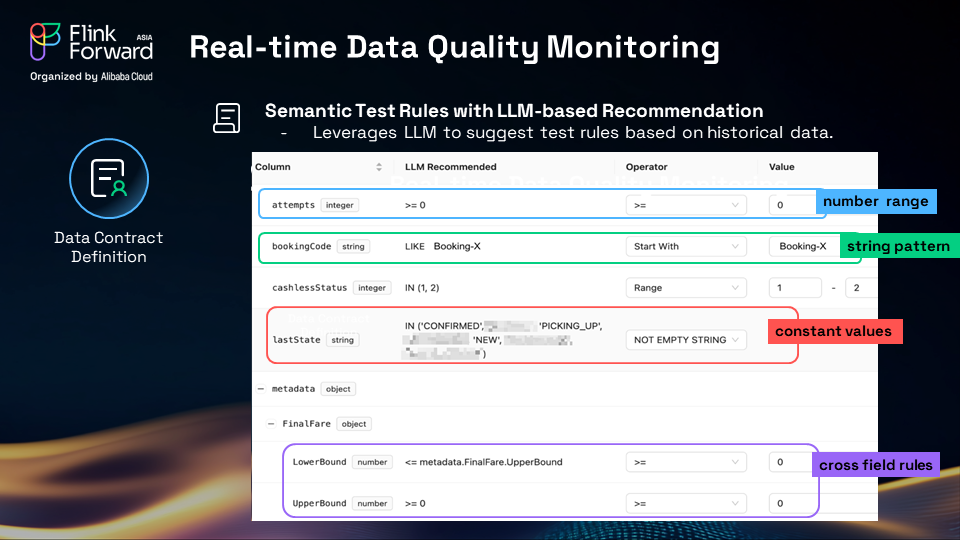Open the operator dropdown for UpperBound row

(686, 503)
